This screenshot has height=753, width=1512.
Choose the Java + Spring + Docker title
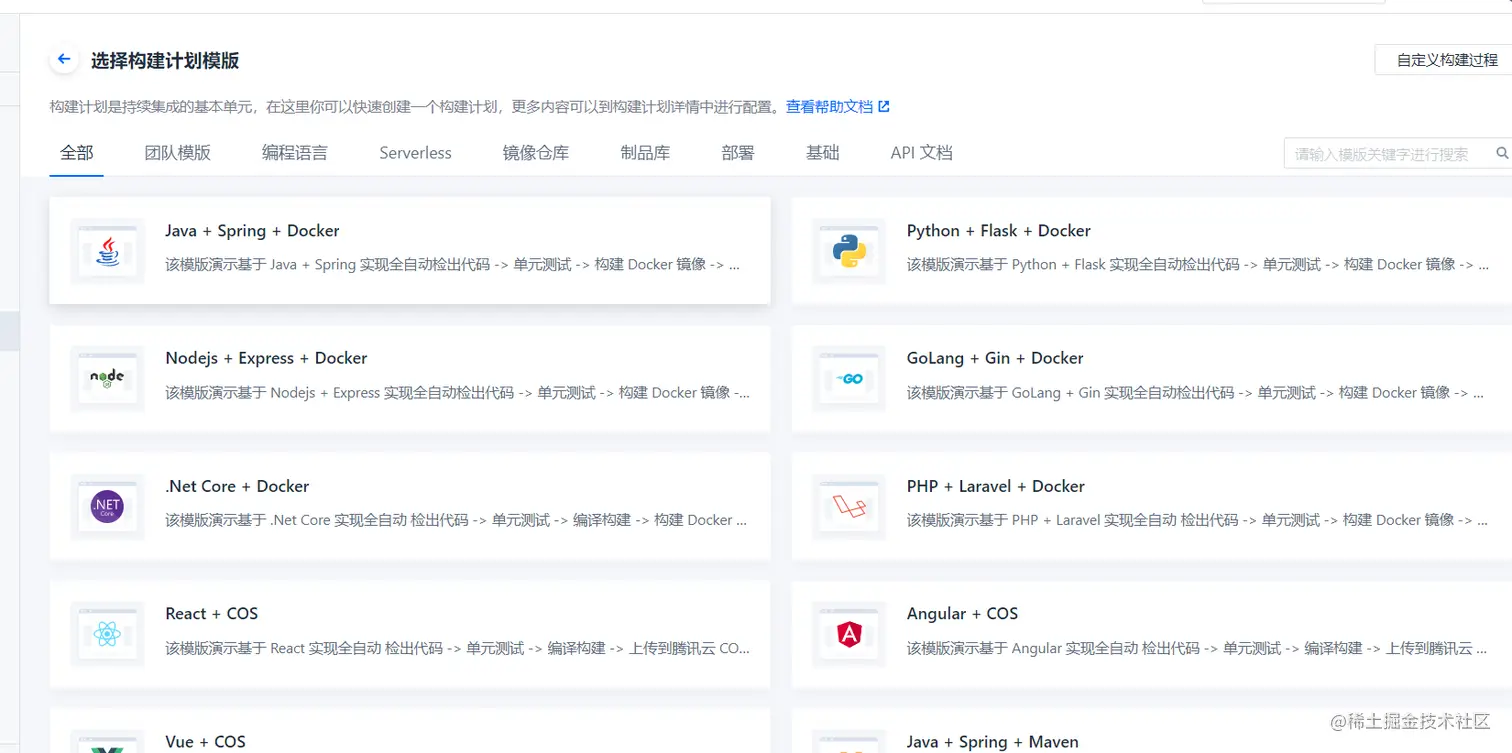click(x=252, y=231)
